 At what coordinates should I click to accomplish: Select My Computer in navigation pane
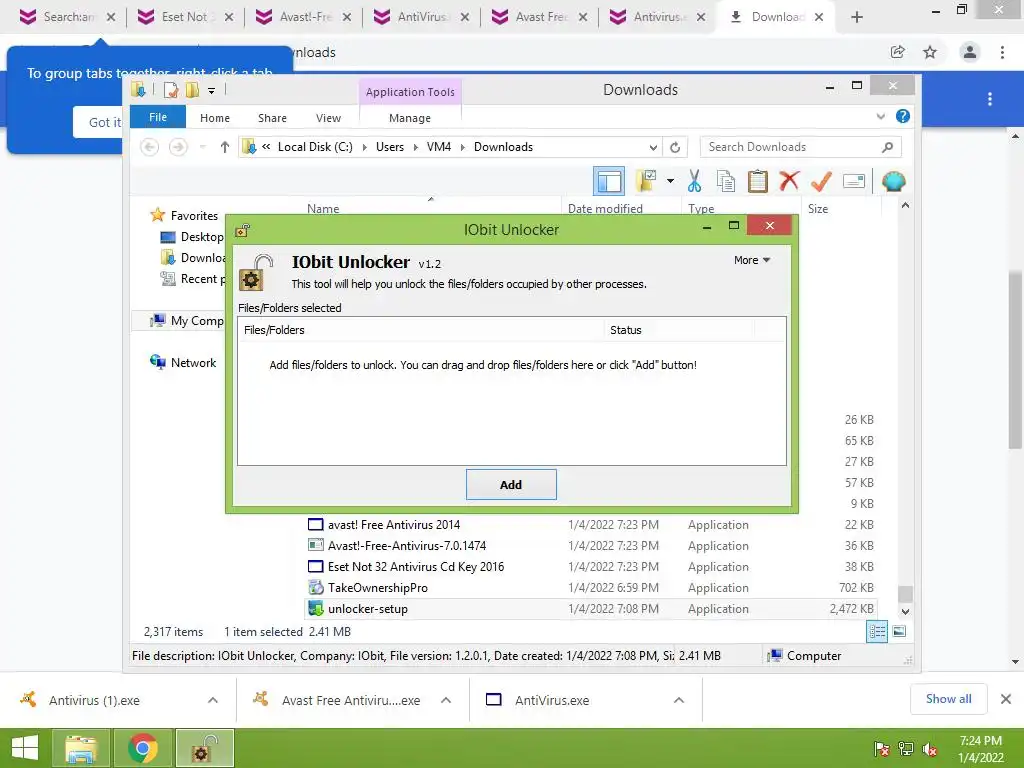[187, 321]
